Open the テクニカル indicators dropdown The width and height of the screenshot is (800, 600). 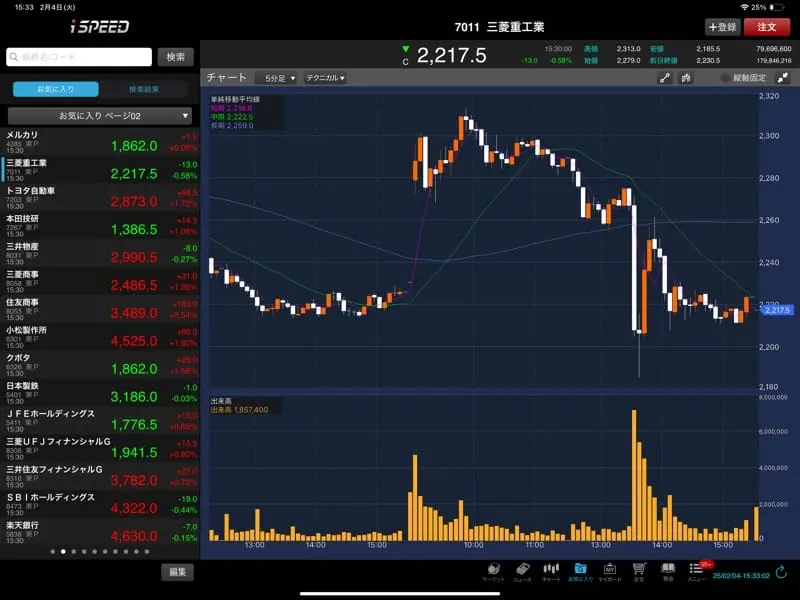[x=325, y=78]
